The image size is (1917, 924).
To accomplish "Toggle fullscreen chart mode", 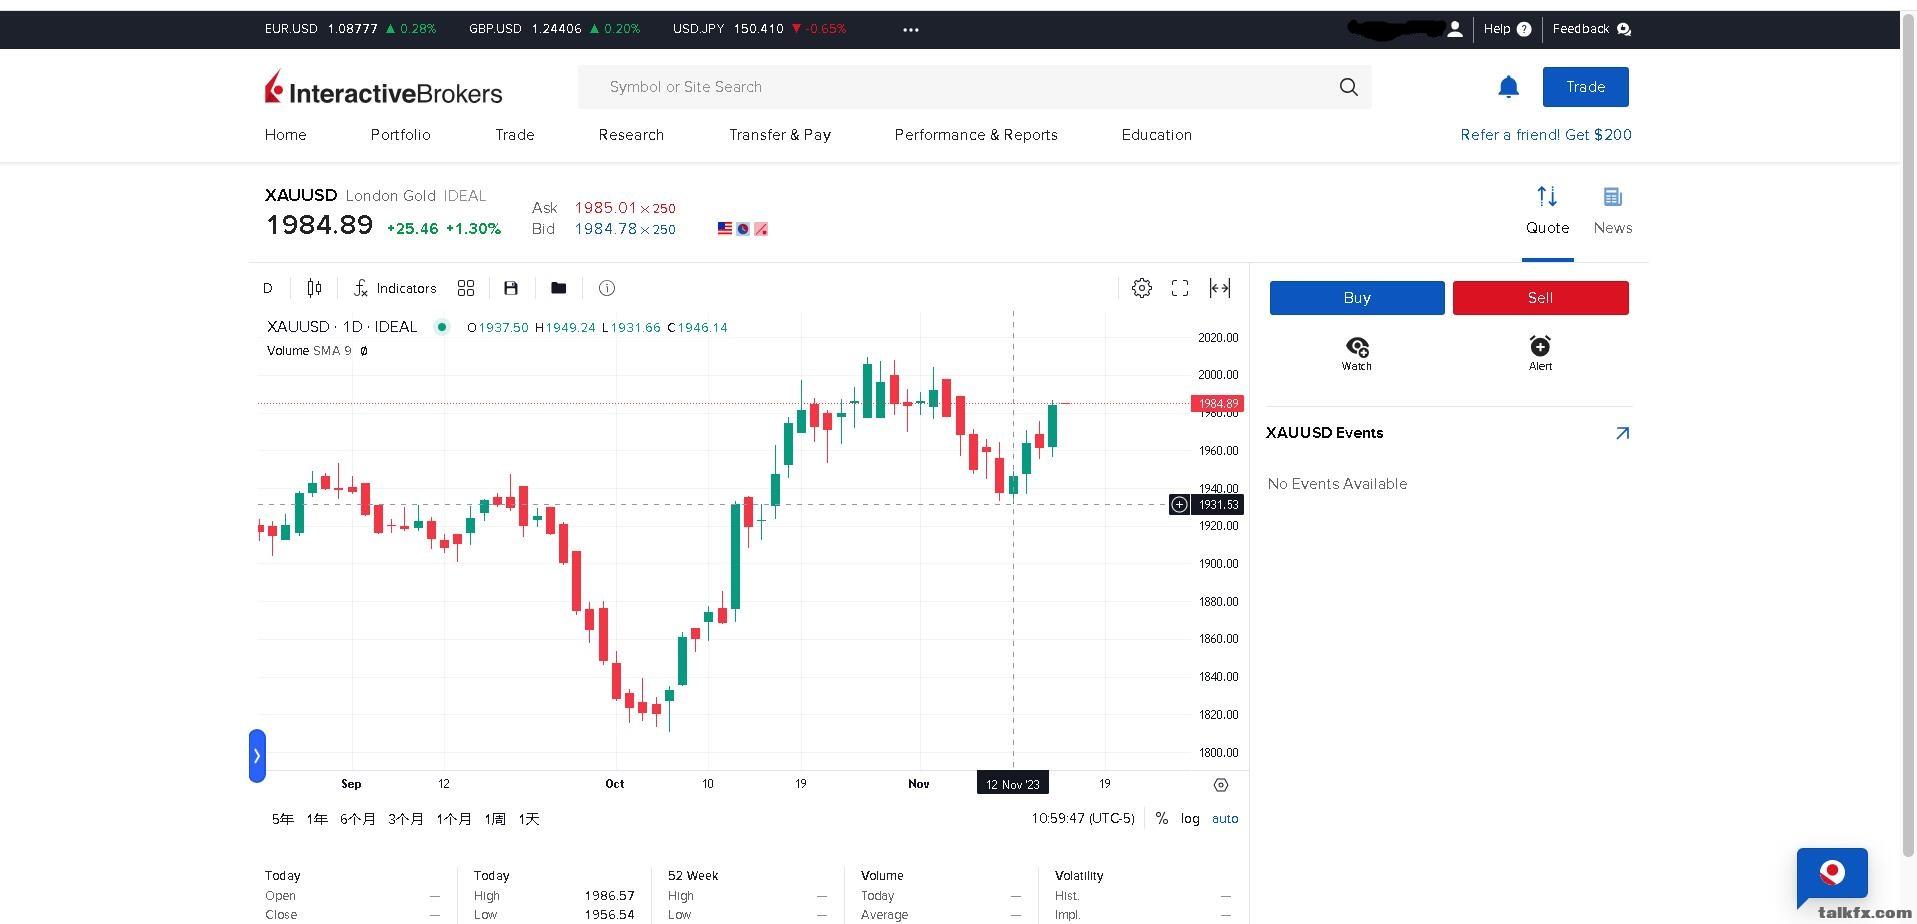I will click(x=1180, y=288).
